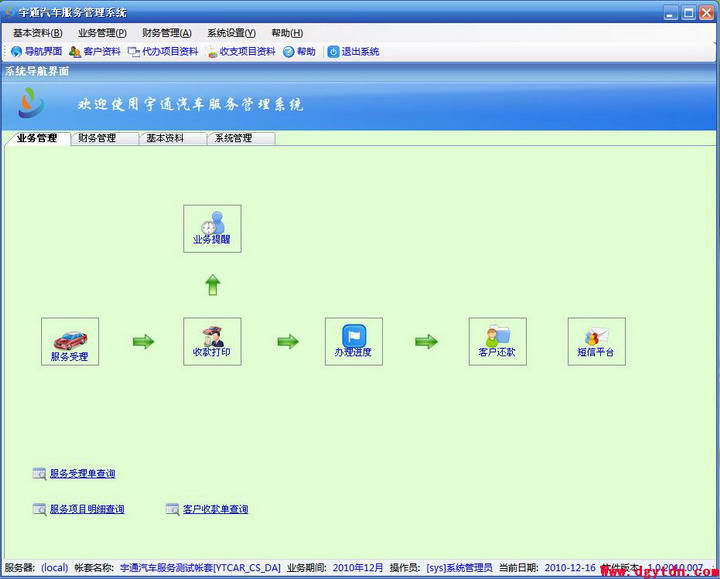Screen dimensions: 720x579
Task: Click the icon beside 客户收款单查询
Action: point(172,509)
